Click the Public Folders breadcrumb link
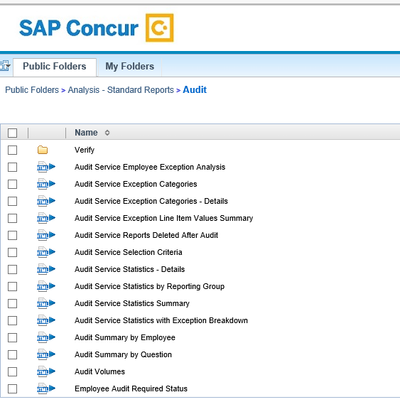This screenshot has height=399, width=400. point(32,90)
